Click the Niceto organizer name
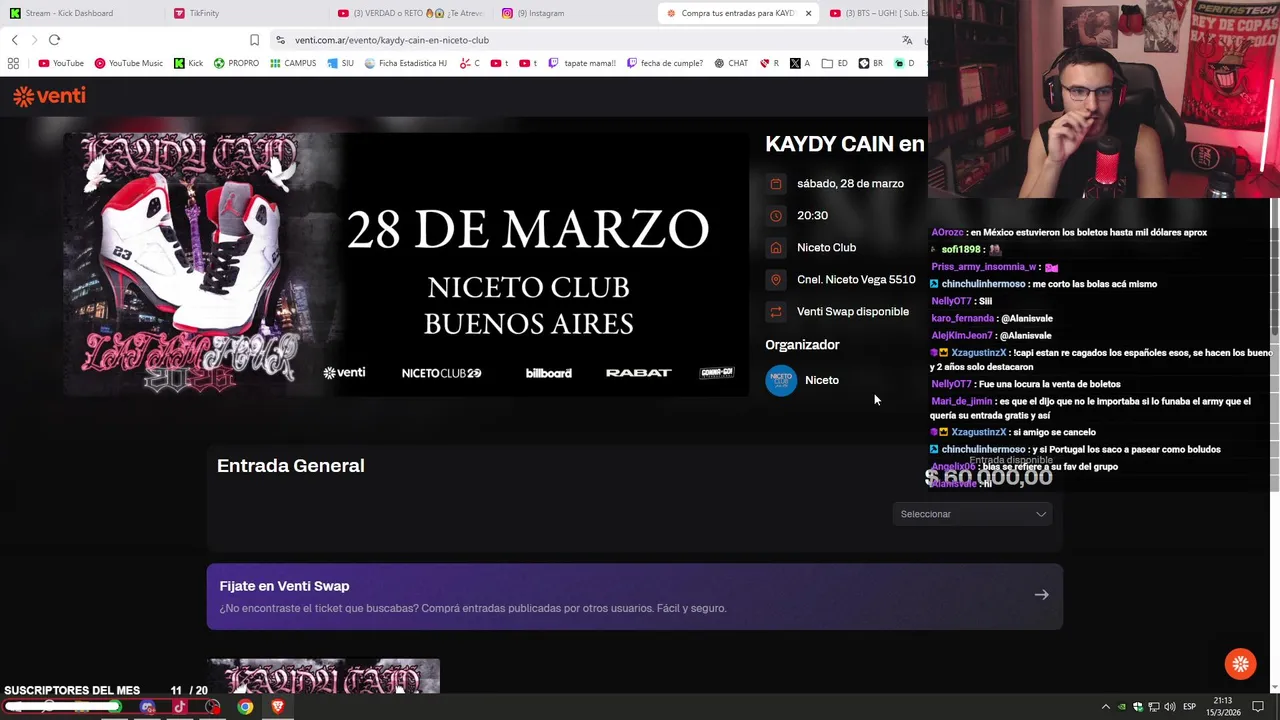The height and width of the screenshot is (720, 1280). click(x=822, y=380)
